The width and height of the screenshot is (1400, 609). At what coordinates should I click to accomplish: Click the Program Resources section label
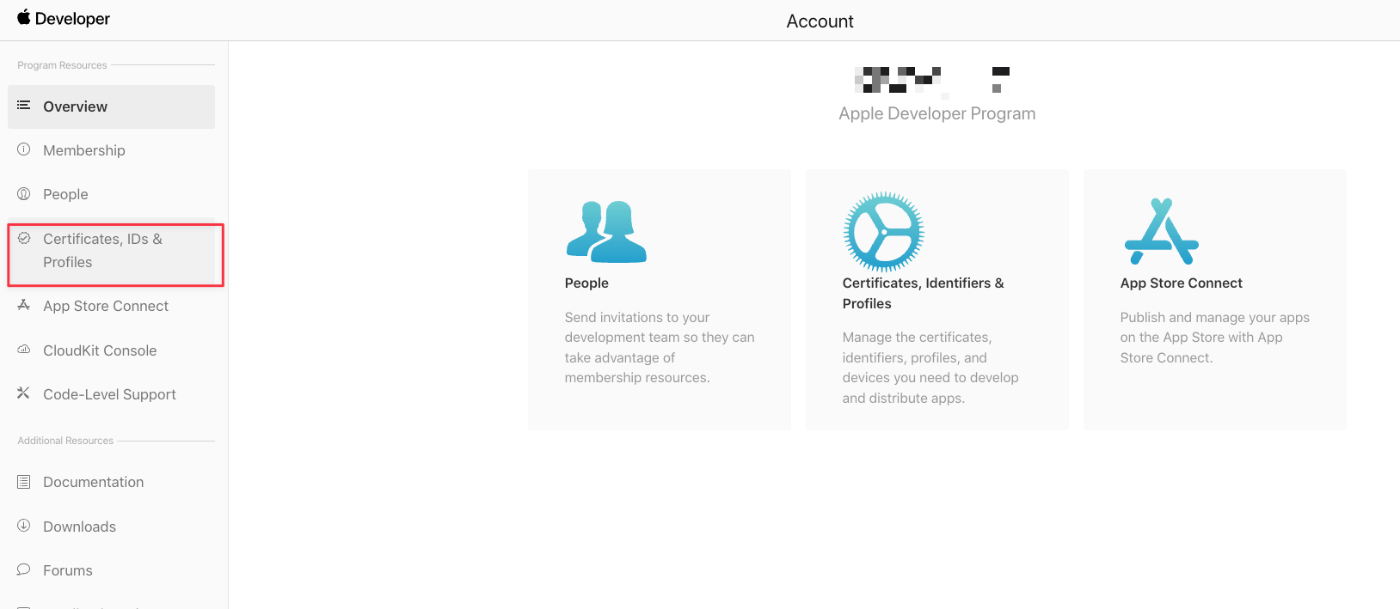62,65
